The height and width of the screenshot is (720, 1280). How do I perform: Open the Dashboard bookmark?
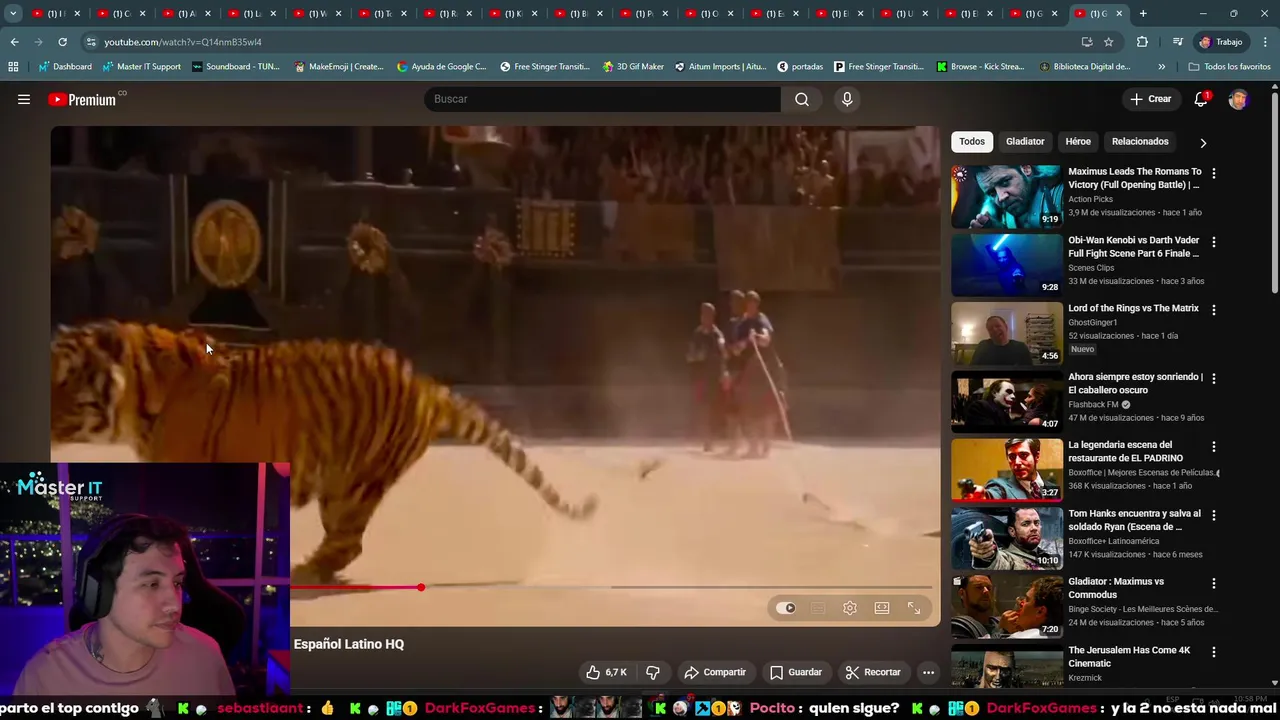click(x=65, y=67)
